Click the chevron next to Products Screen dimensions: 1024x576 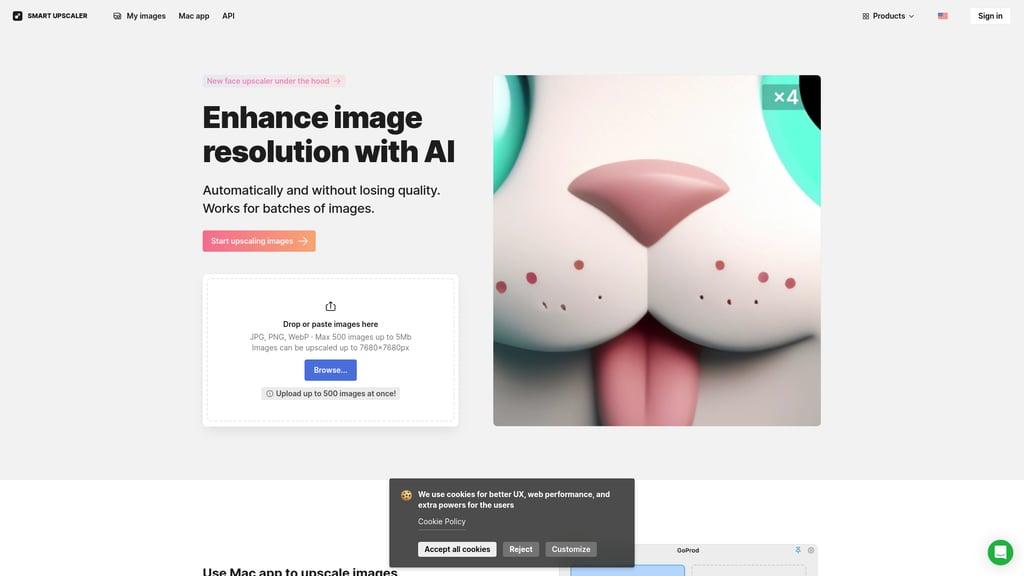(911, 16)
